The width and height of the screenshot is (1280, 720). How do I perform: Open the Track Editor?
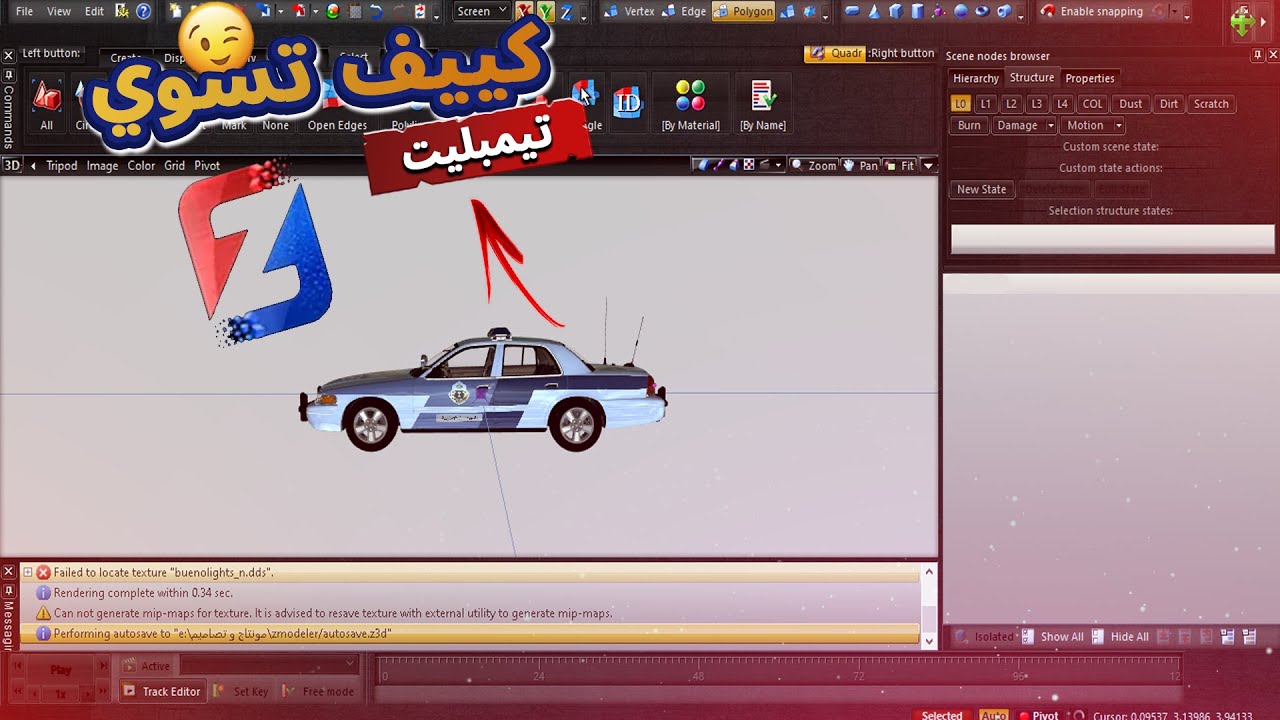162,691
